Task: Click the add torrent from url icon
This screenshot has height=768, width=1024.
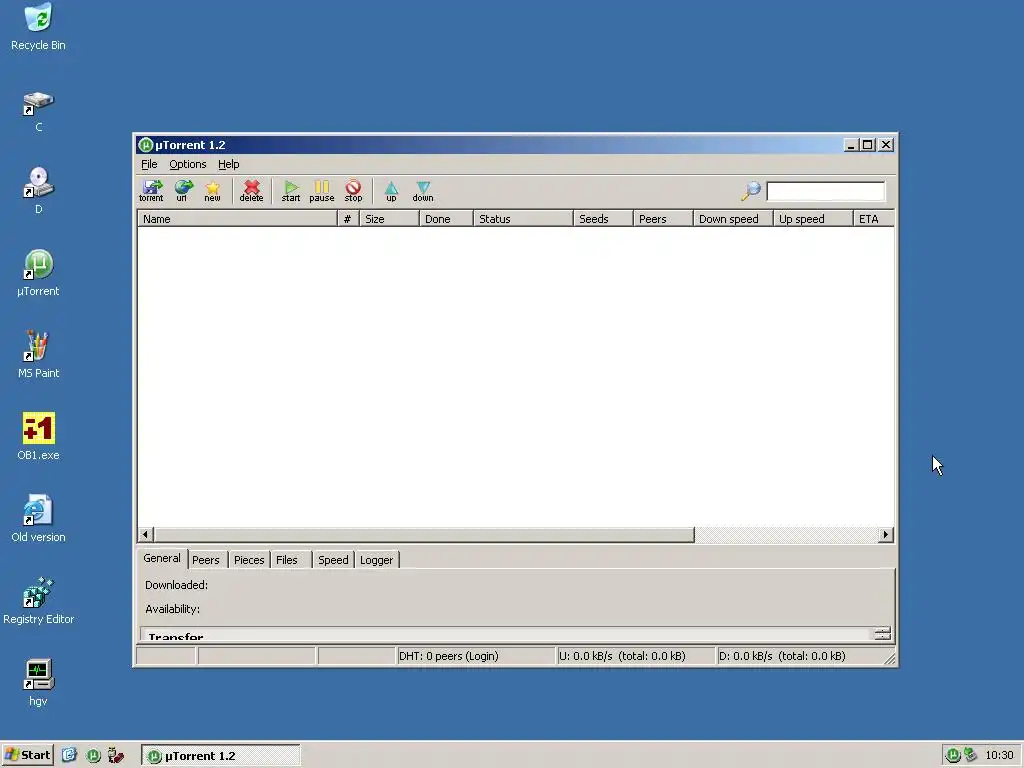Action: click(x=182, y=191)
